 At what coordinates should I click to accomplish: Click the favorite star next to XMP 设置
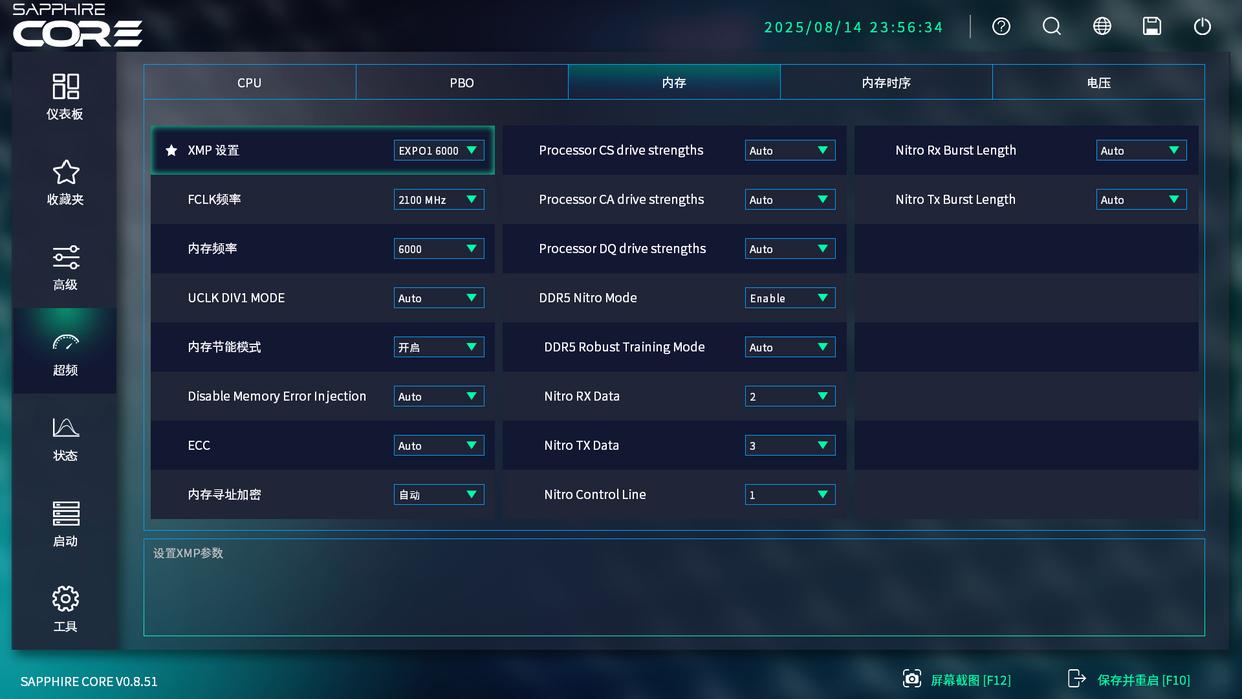pyautogui.click(x=171, y=150)
